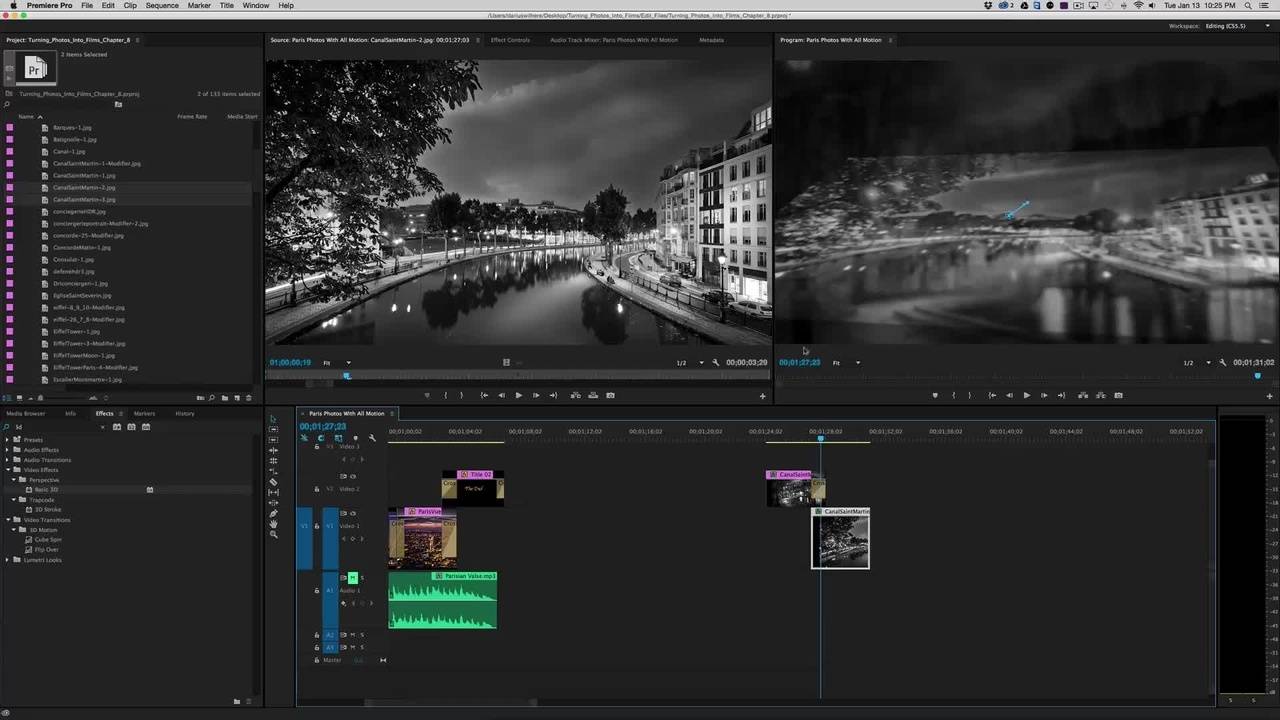The image size is (1280, 720).
Task: Click the timeline playhead marker
Action: pos(820,438)
